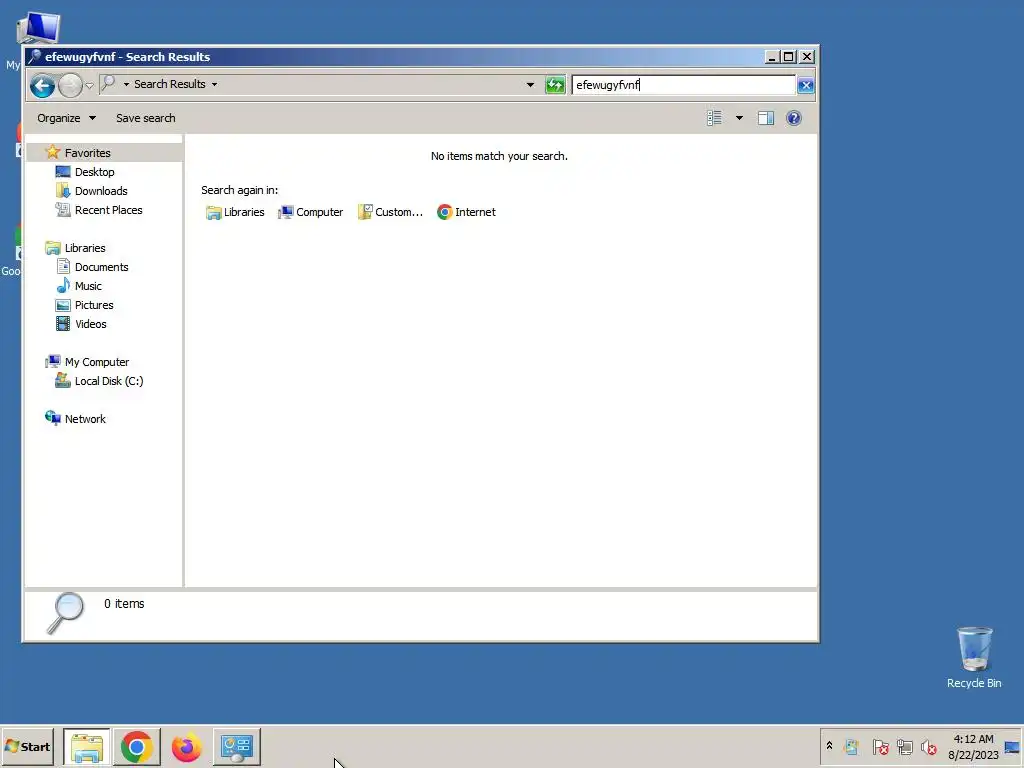Select Network in the navigation pane

tap(85, 419)
